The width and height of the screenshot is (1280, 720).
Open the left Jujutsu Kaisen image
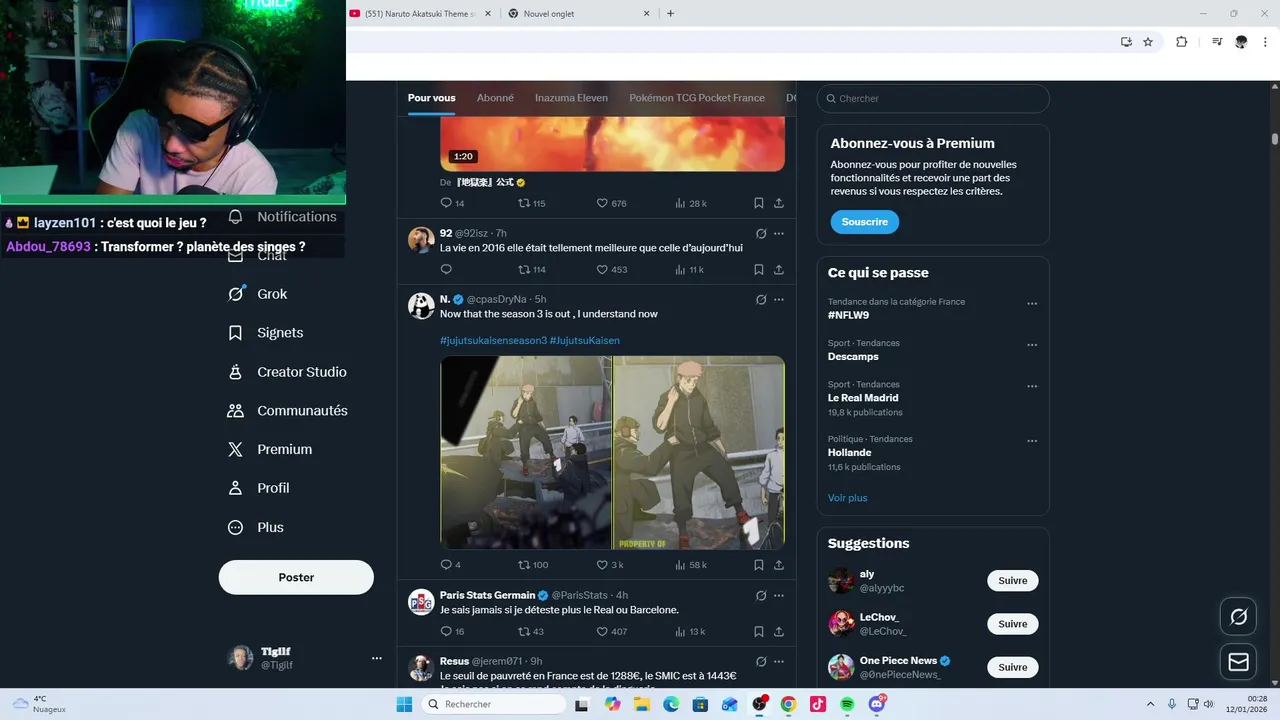tap(526, 453)
